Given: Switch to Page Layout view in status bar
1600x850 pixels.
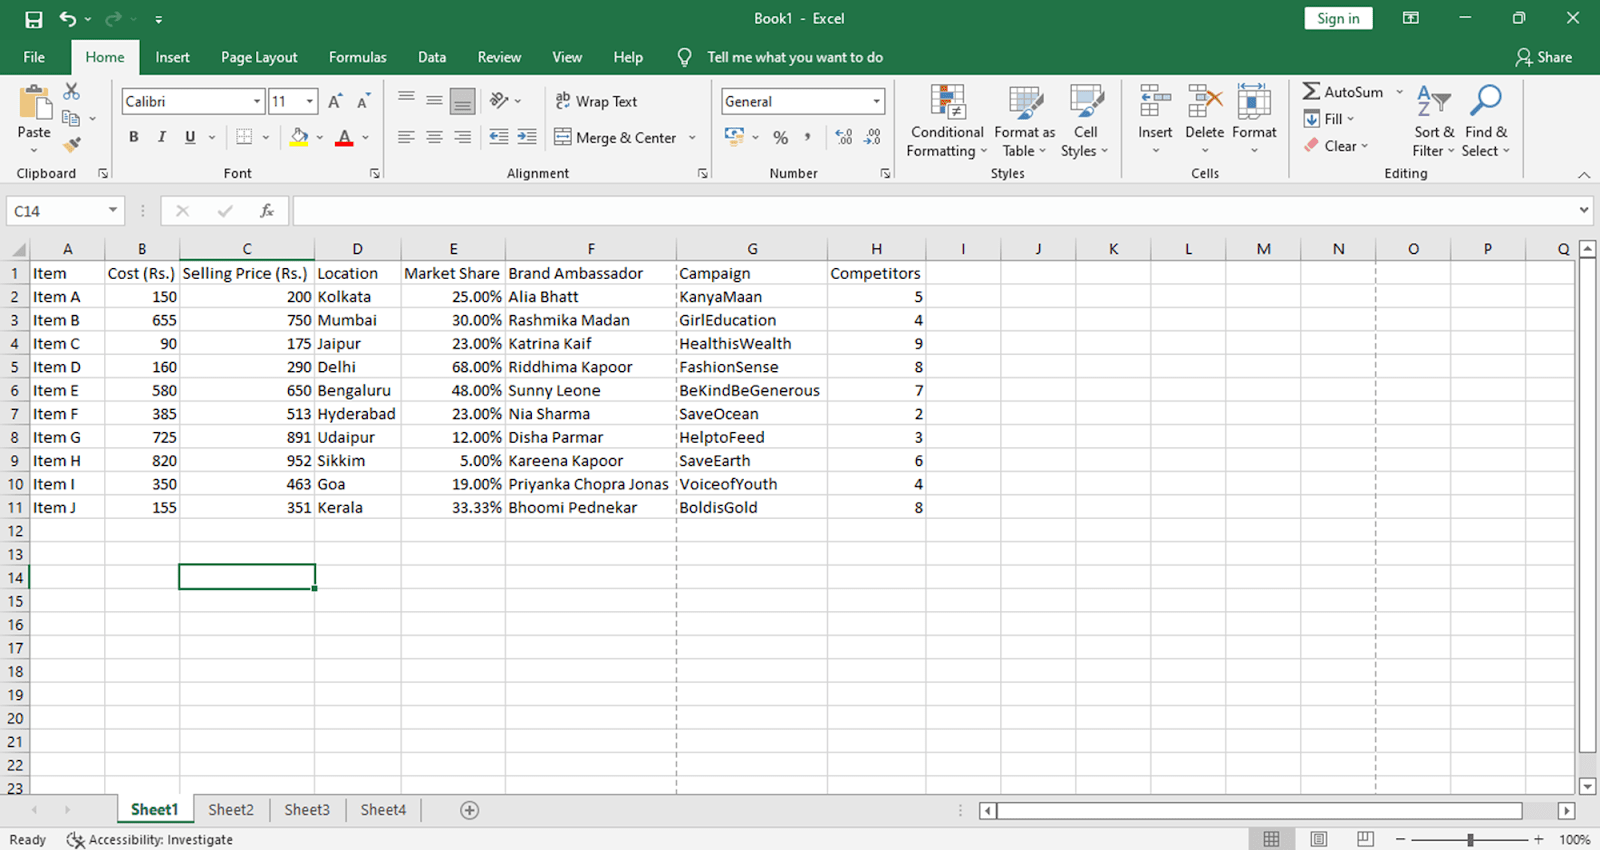Looking at the screenshot, I should click(x=1319, y=839).
